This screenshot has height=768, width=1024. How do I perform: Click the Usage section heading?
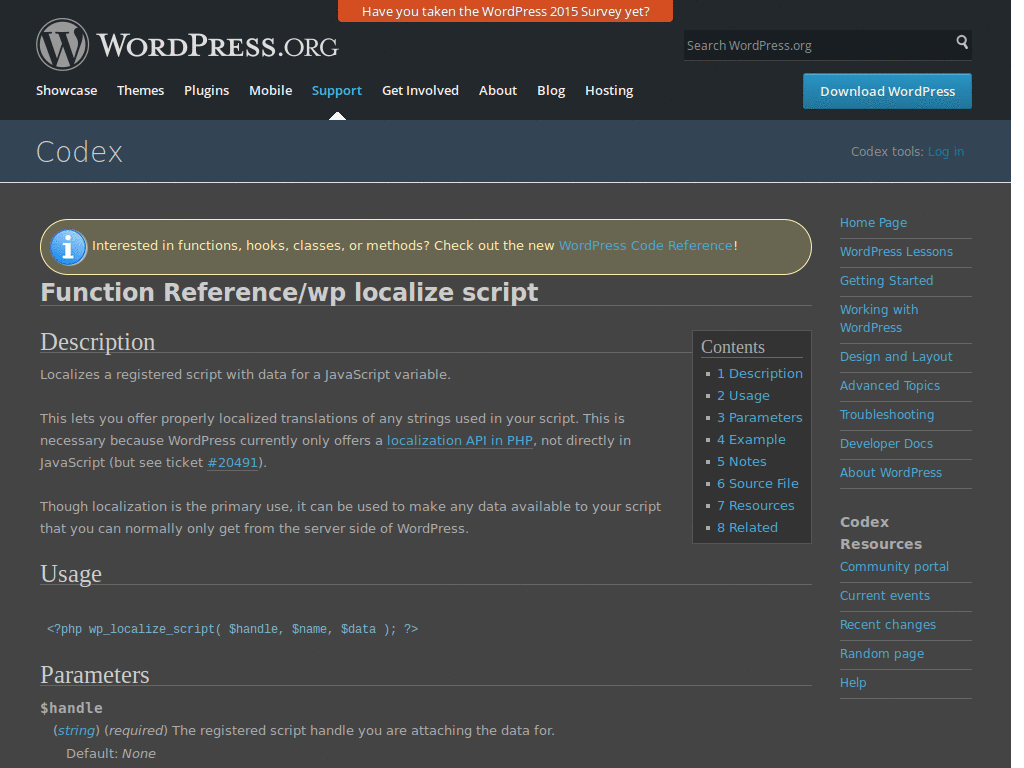(x=71, y=573)
